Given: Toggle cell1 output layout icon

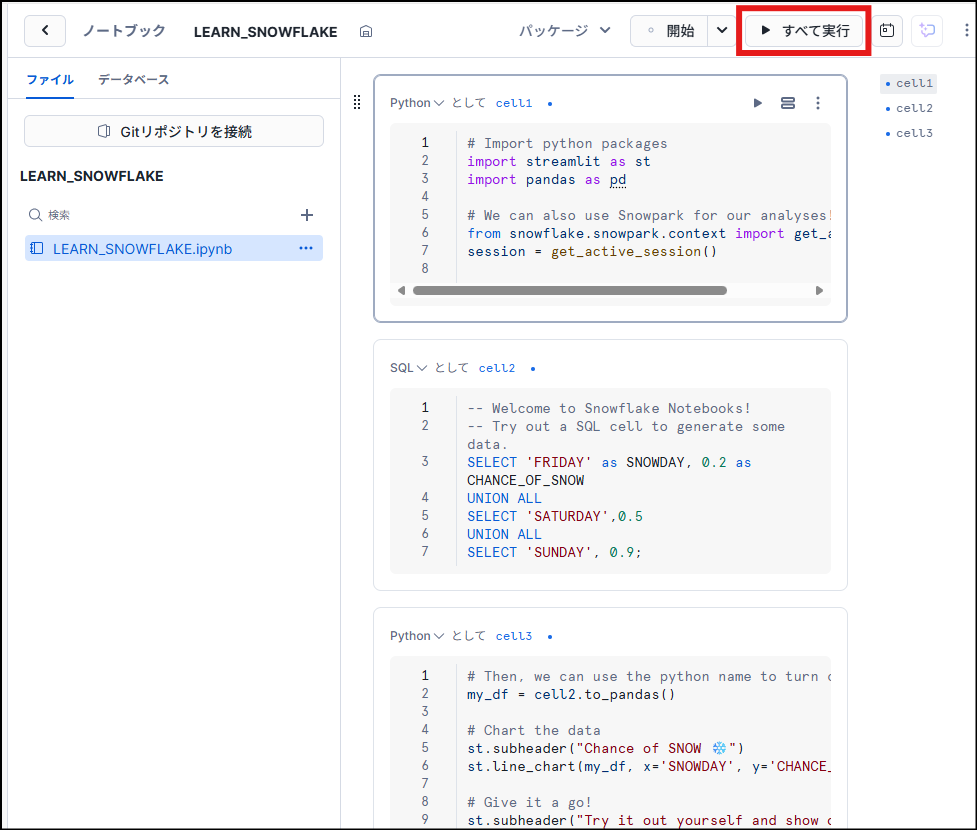Looking at the screenshot, I should point(788,103).
